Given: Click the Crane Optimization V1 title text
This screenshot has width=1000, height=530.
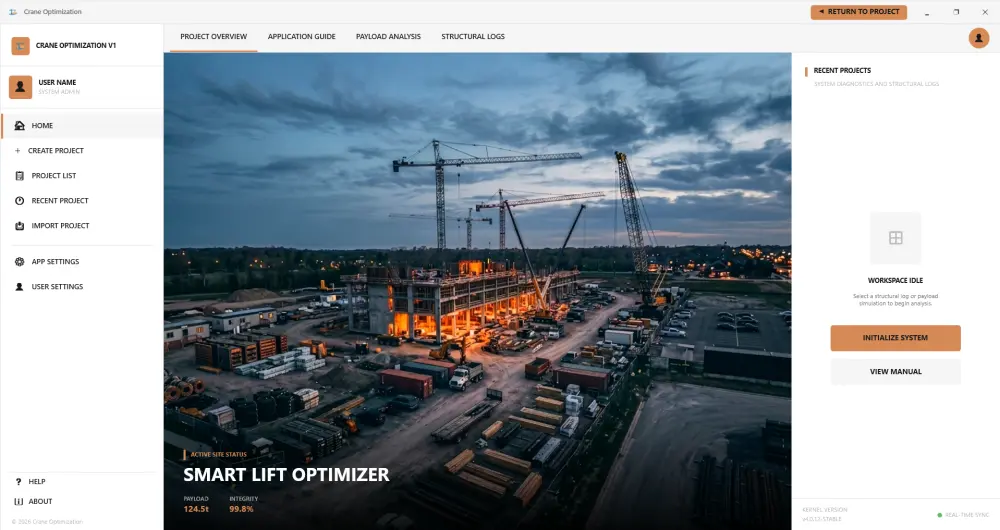Looking at the screenshot, I should (x=76, y=46).
